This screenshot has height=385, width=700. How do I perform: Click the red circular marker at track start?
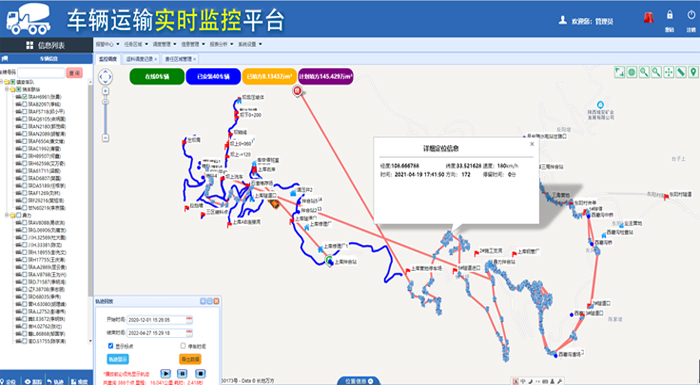[297, 91]
